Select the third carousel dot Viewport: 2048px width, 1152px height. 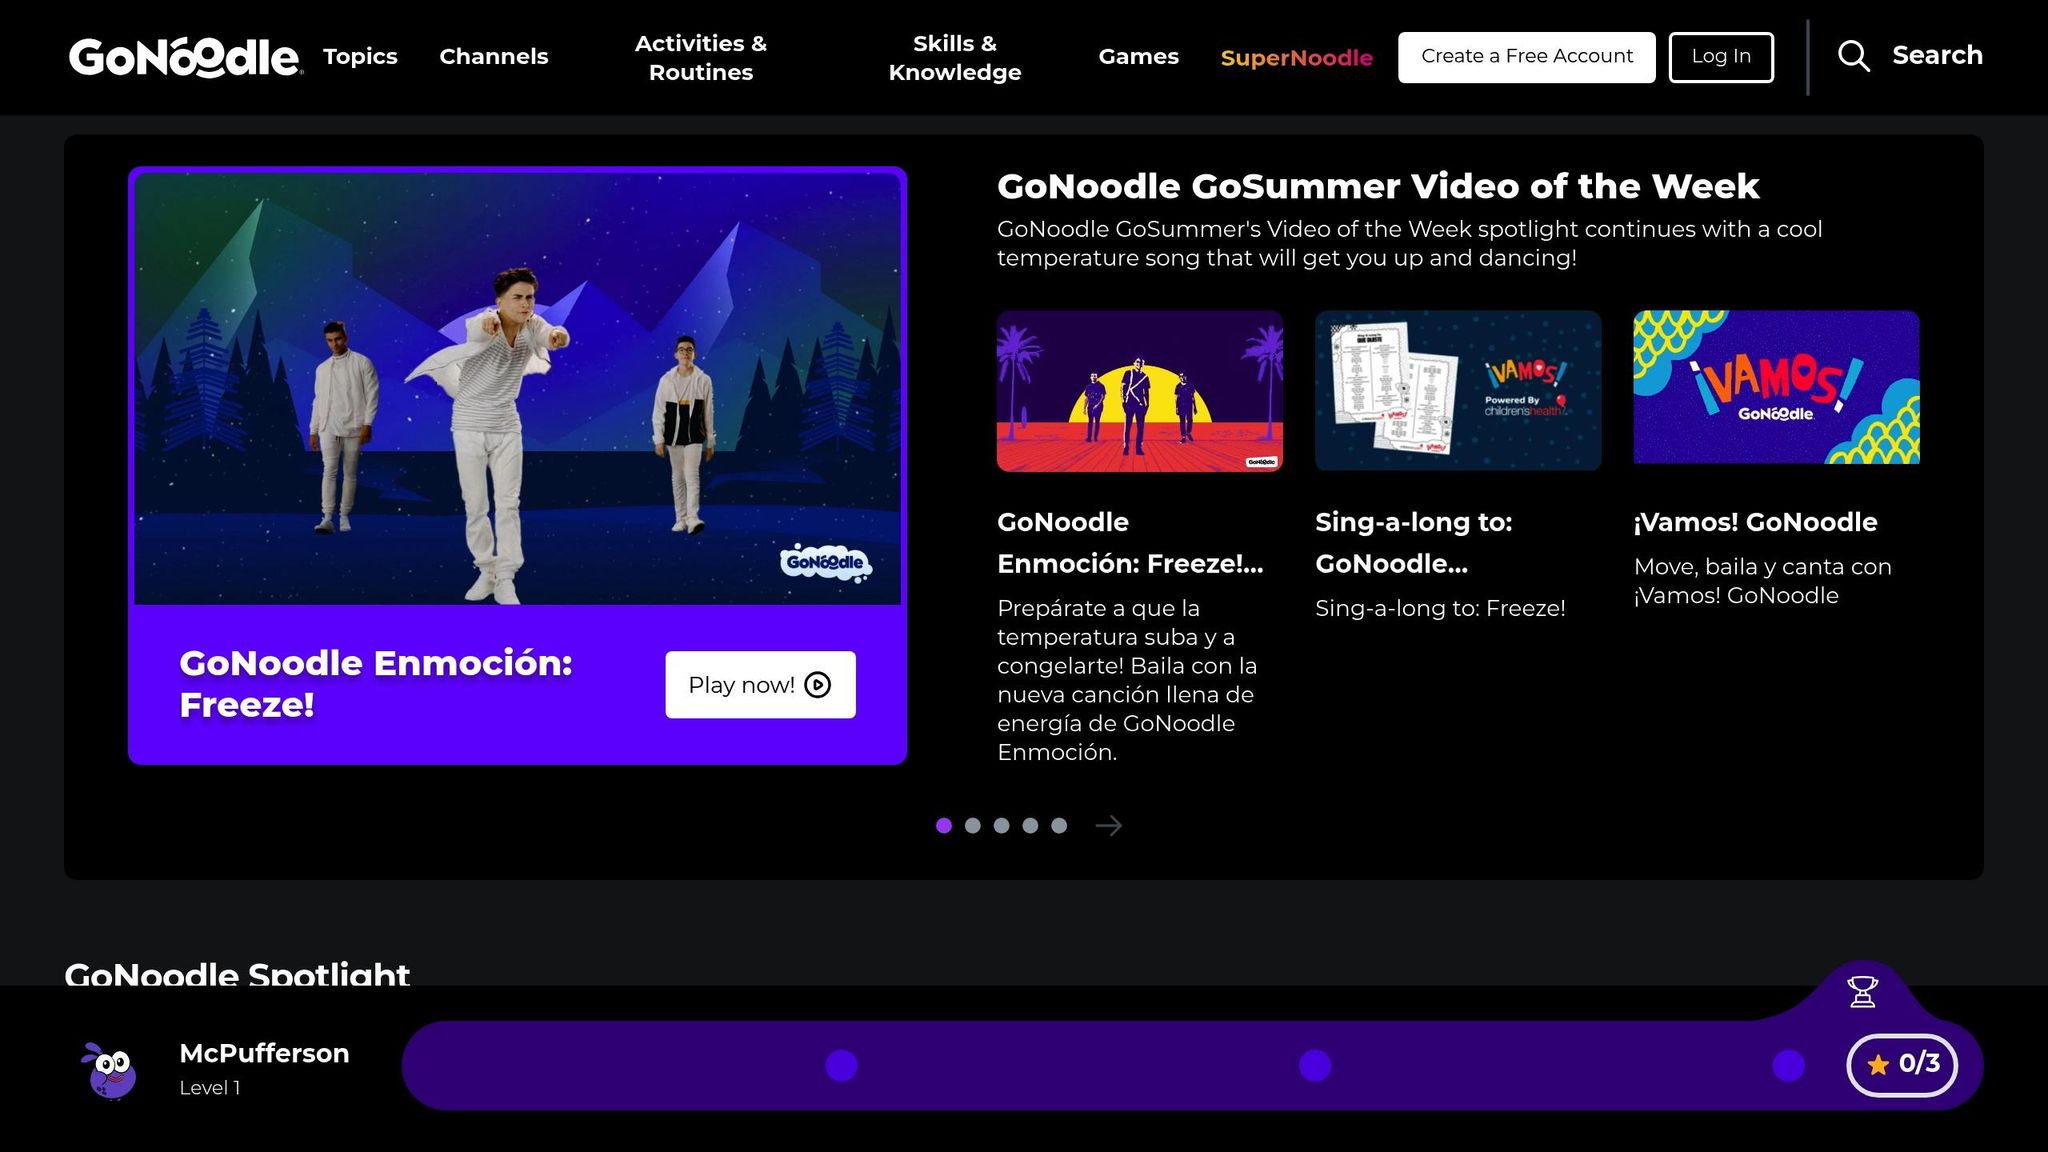click(x=1001, y=825)
